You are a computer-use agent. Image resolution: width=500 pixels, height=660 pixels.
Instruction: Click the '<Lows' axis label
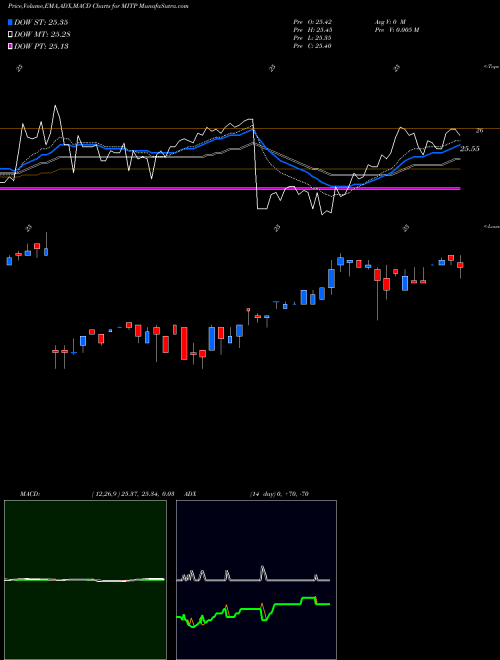coord(492,226)
